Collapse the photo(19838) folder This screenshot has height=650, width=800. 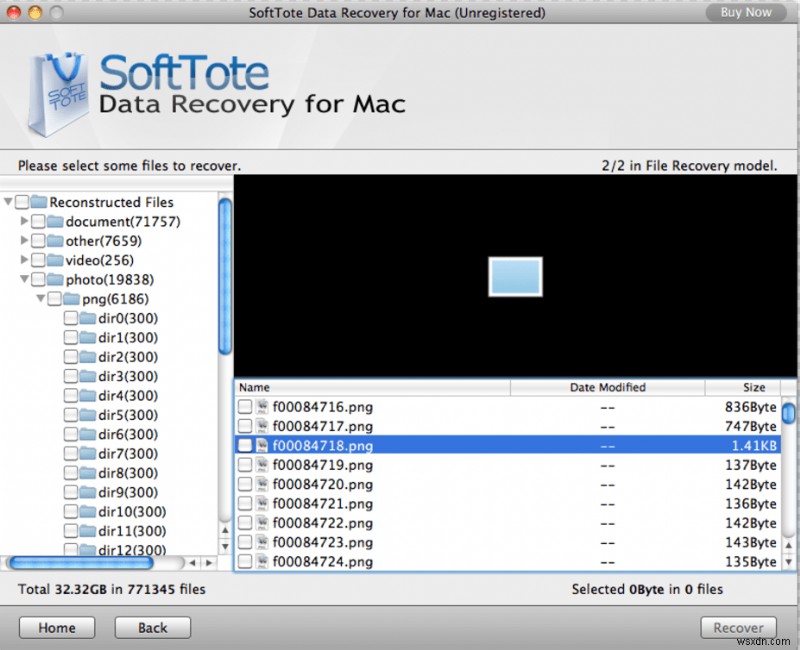[24, 279]
